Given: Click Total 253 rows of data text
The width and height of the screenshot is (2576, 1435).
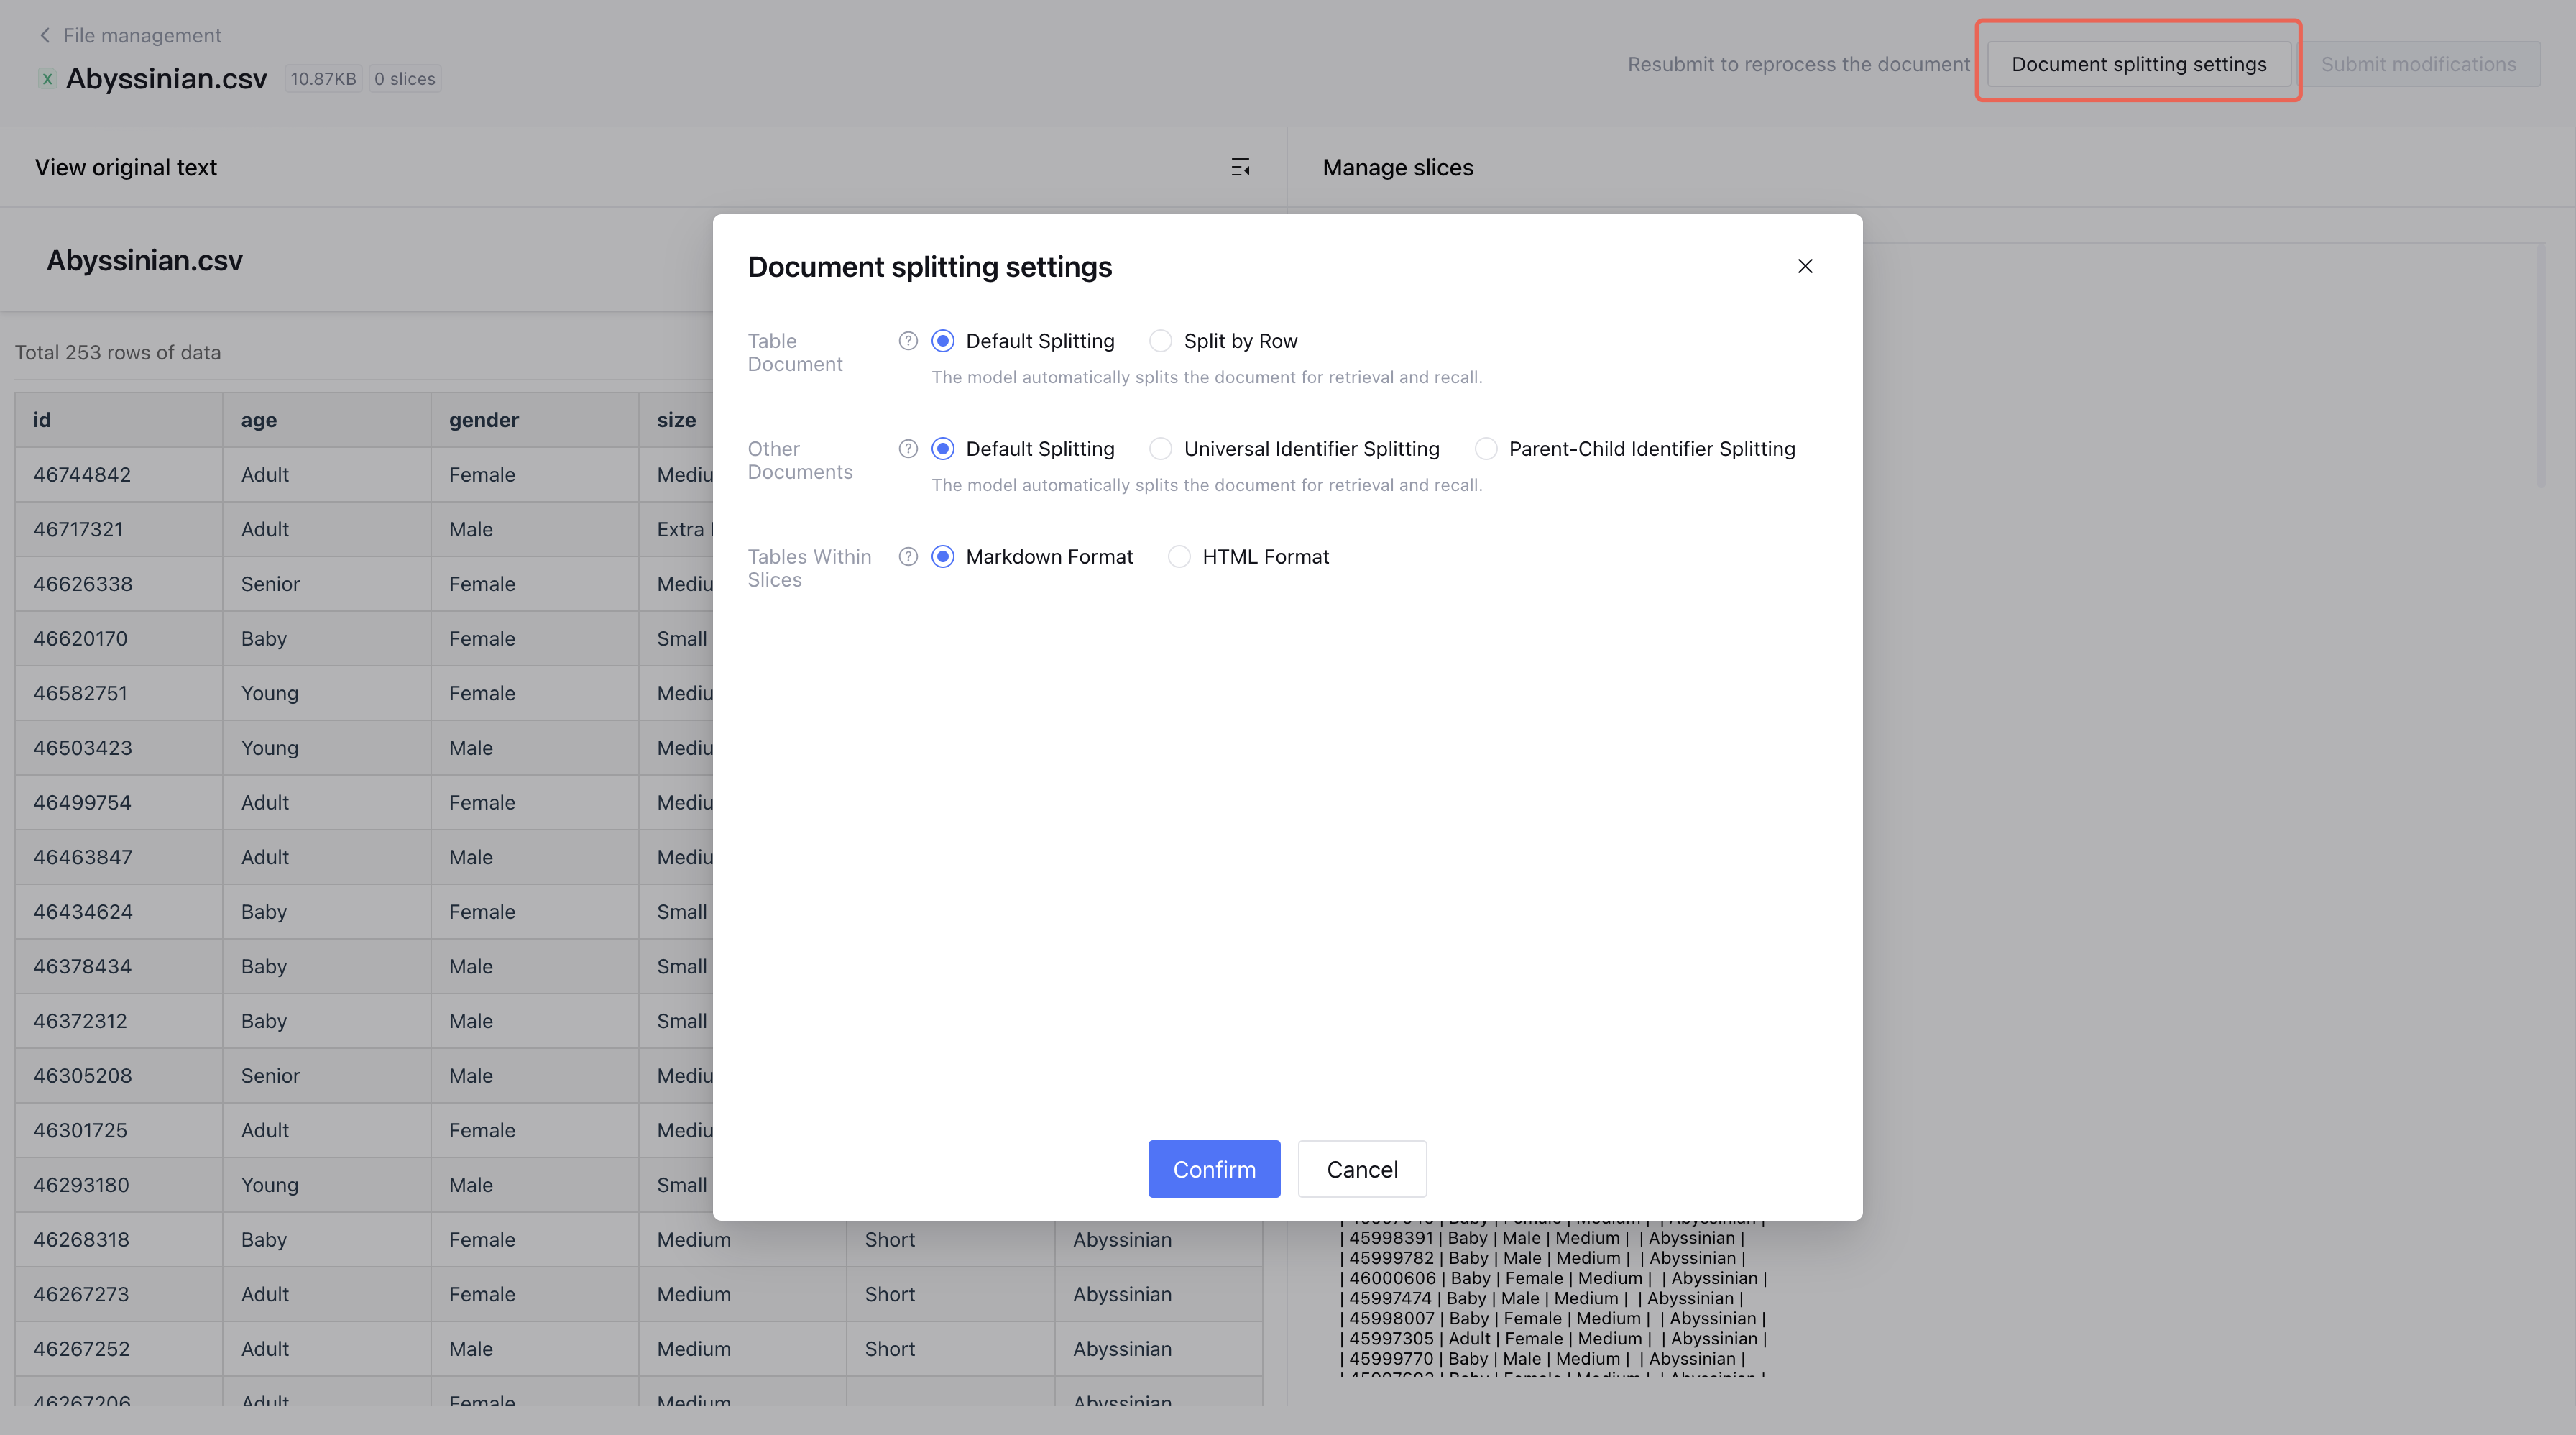Looking at the screenshot, I should pos(118,353).
